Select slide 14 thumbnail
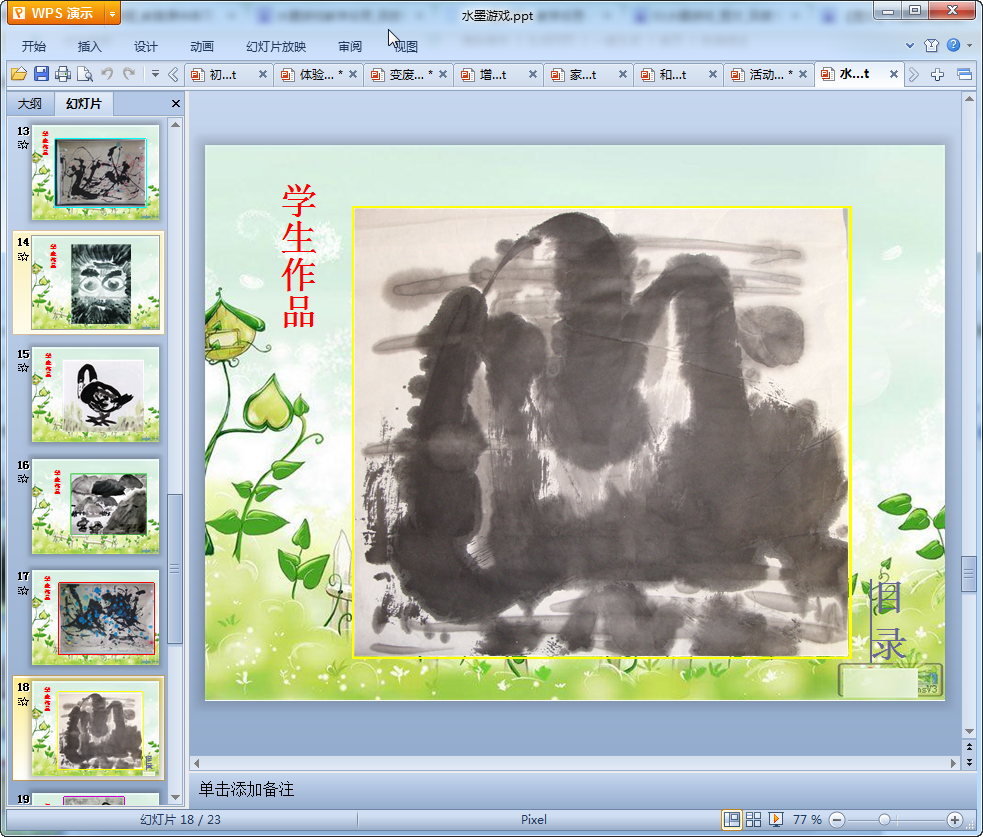This screenshot has height=837, width=983. click(95, 283)
